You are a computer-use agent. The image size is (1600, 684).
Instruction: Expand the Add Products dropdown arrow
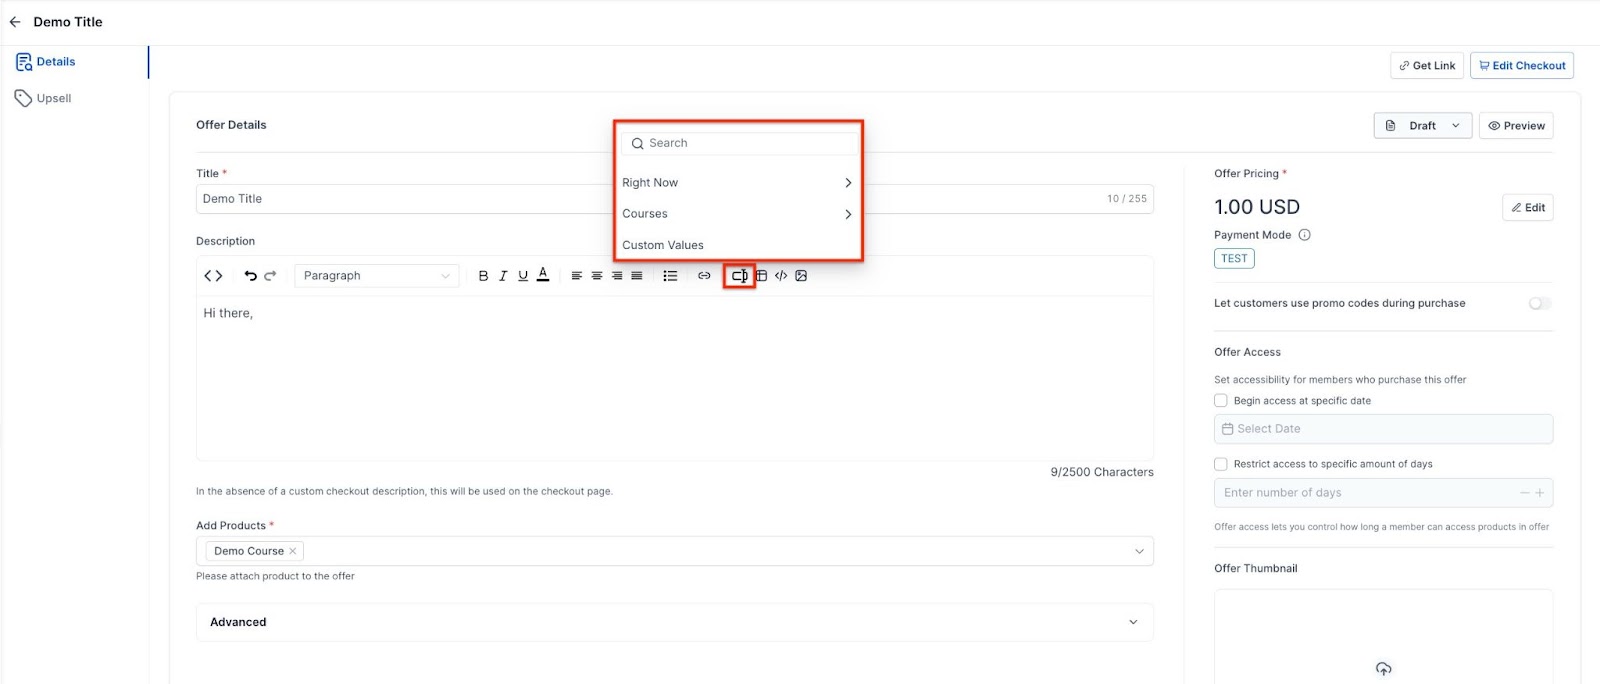pos(1138,551)
